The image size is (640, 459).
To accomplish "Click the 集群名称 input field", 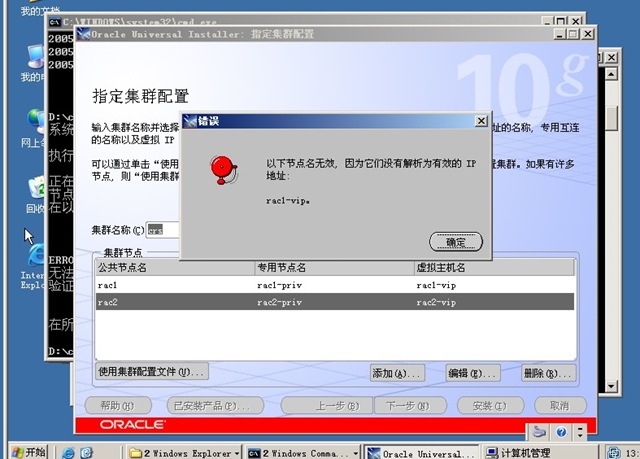I will pos(162,230).
